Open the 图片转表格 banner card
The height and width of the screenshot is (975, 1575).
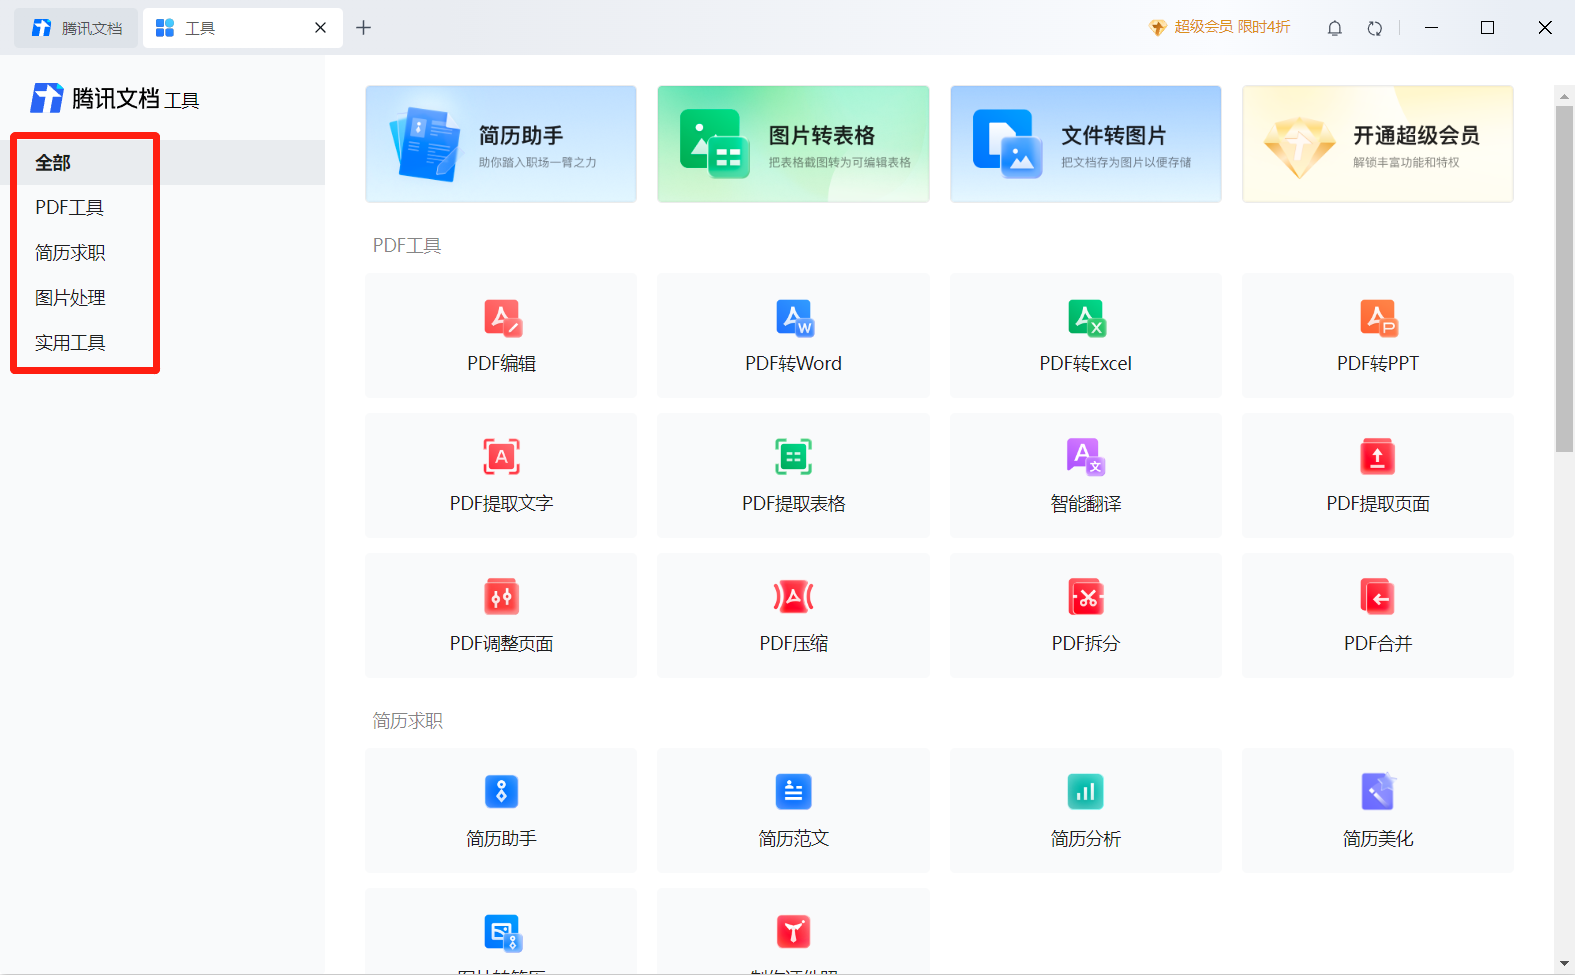[x=793, y=144]
